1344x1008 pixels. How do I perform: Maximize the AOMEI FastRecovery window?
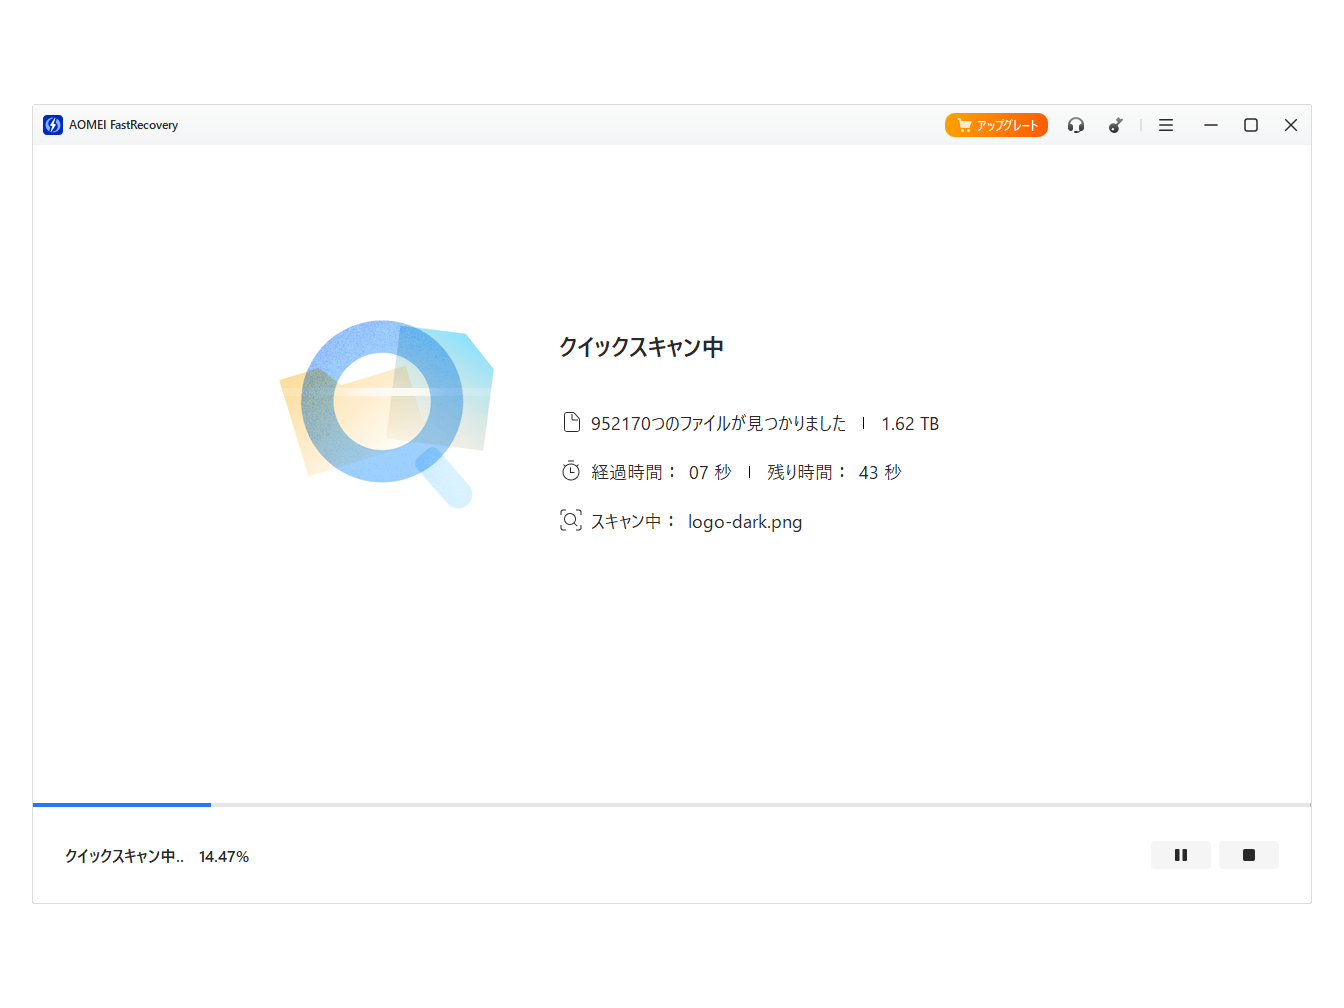click(x=1251, y=125)
